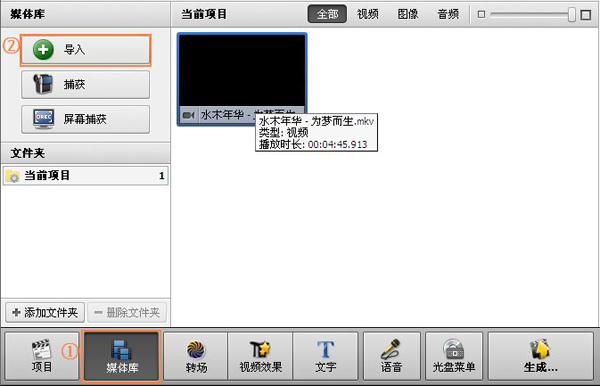Click the large thumbnail size icon
Viewport: 600px width, 386px height.
pyautogui.click(x=585, y=15)
